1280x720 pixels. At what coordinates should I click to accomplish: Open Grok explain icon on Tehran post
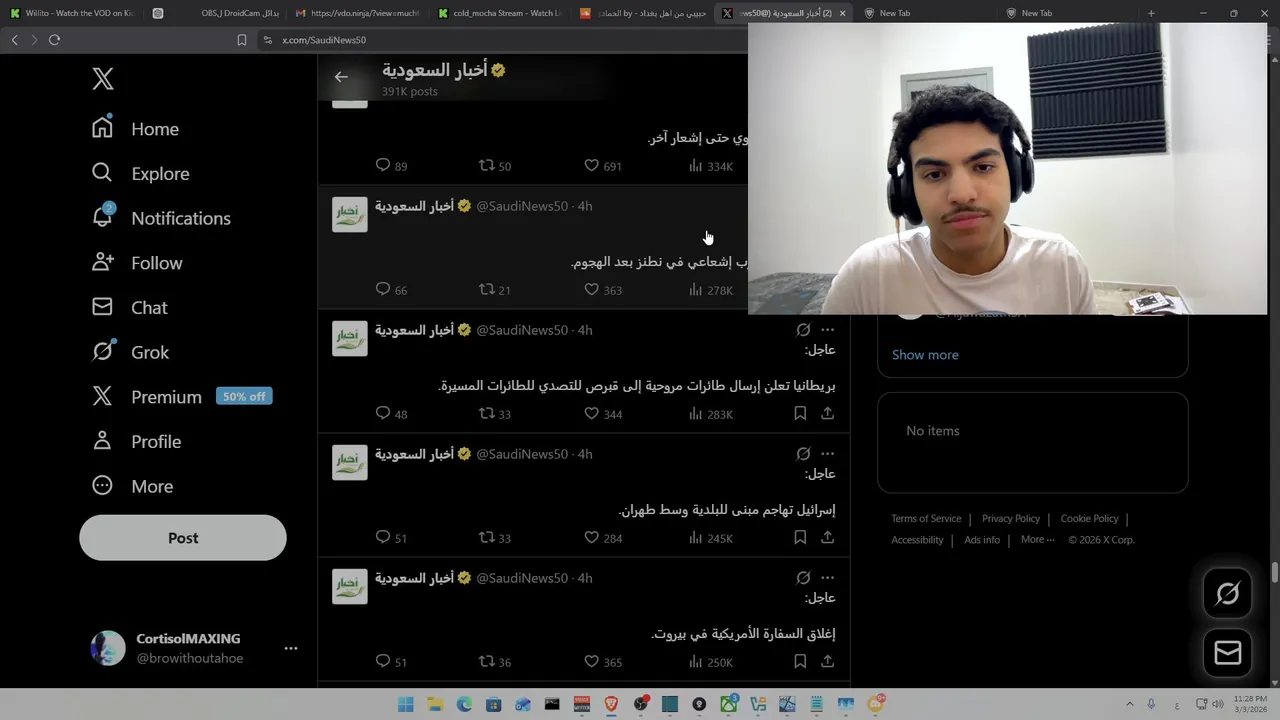coord(803,453)
